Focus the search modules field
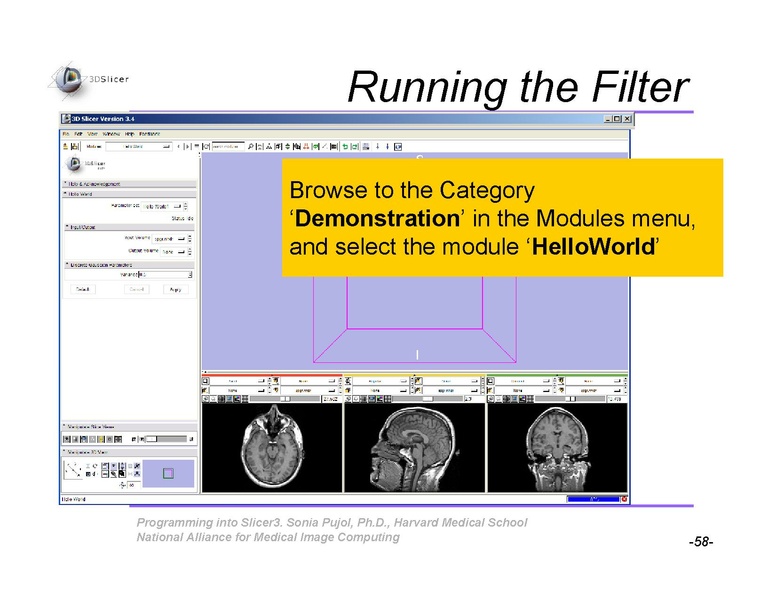The width and height of the screenshot is (776, 600). (x=228, y=146)
